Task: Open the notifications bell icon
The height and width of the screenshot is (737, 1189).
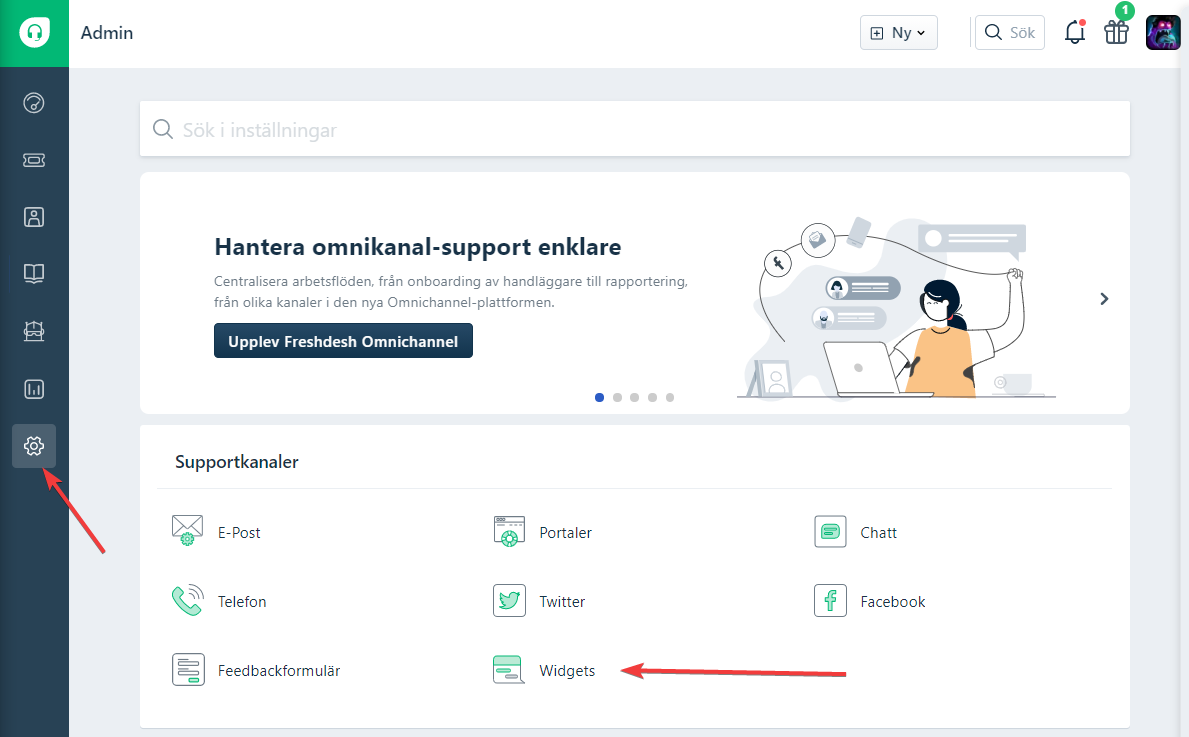Action: (x=1075, y=33)
